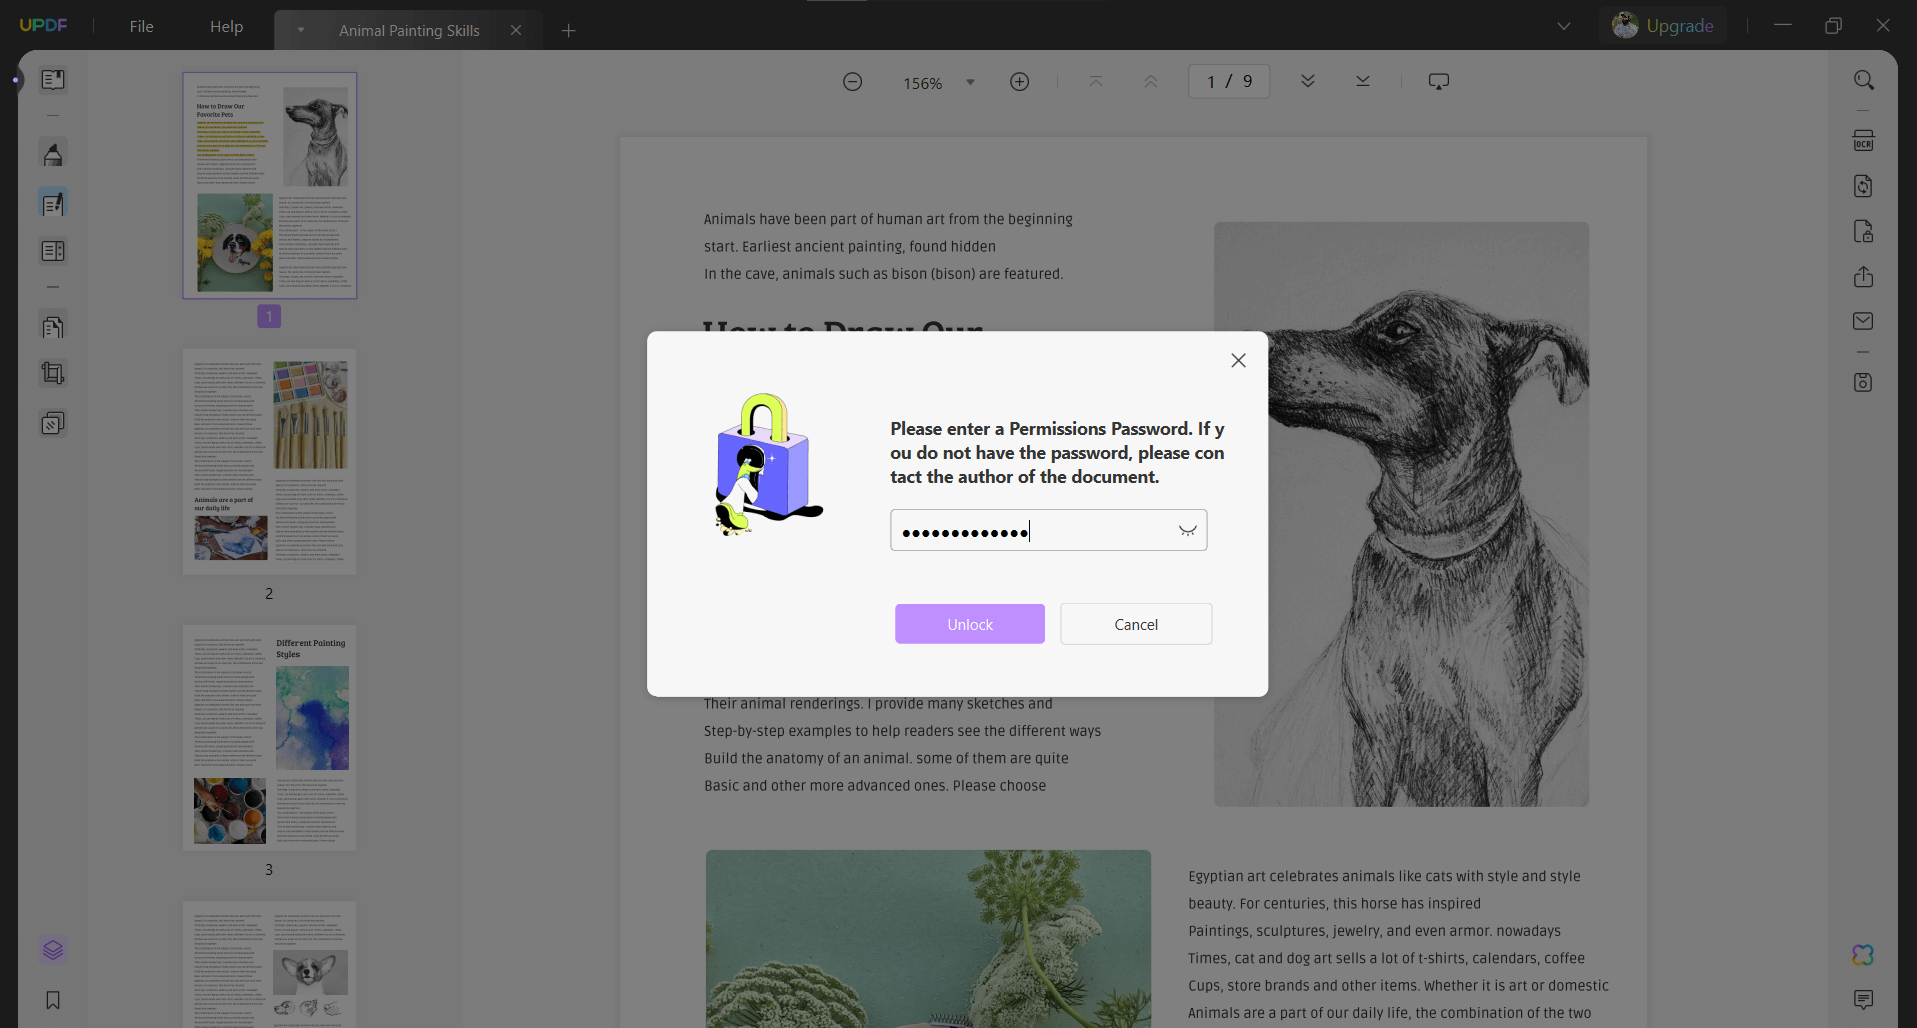This screenshot has height=1028, width=1917.
Task: Open the OCR recognition tool
Action: 1863,141
